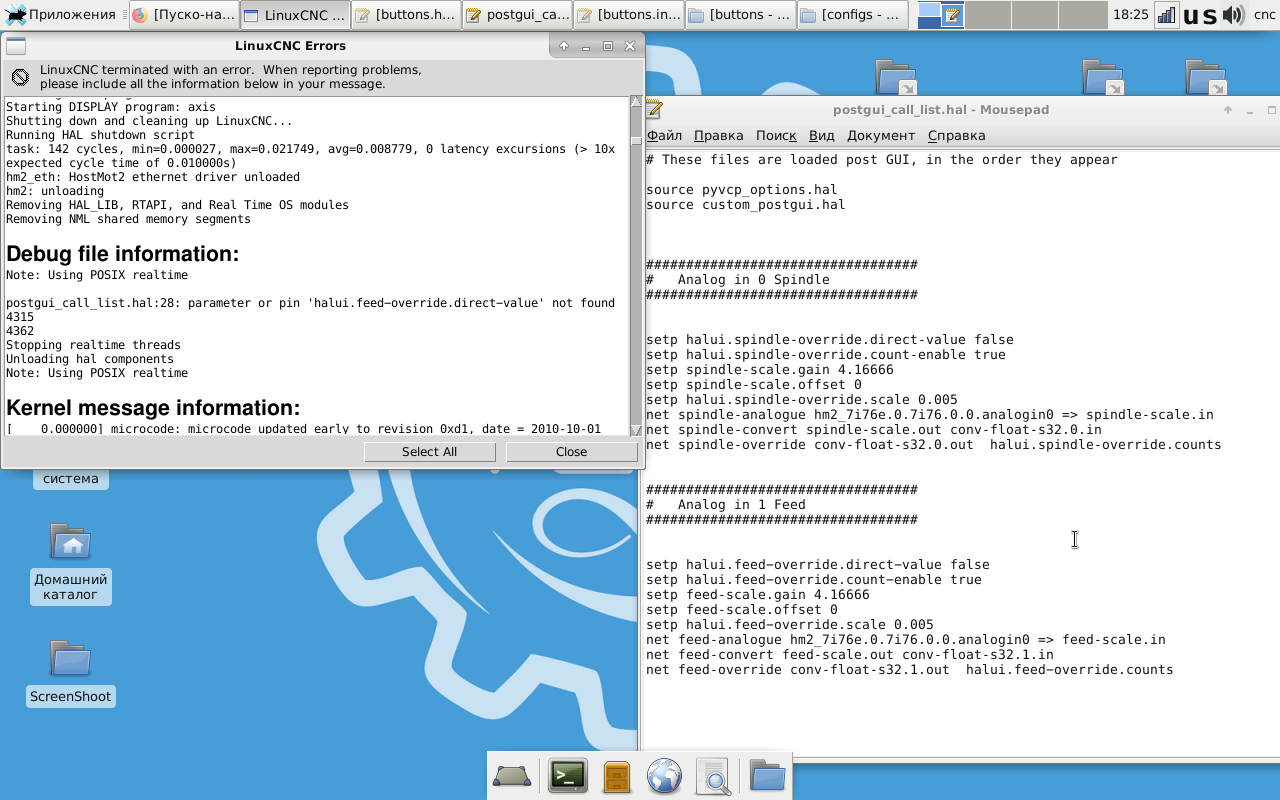Viewport: 1280px width, 800px height.
Task: Roll up the LinuxCNC Errors window with arrow button
Action: pos(564,46)
